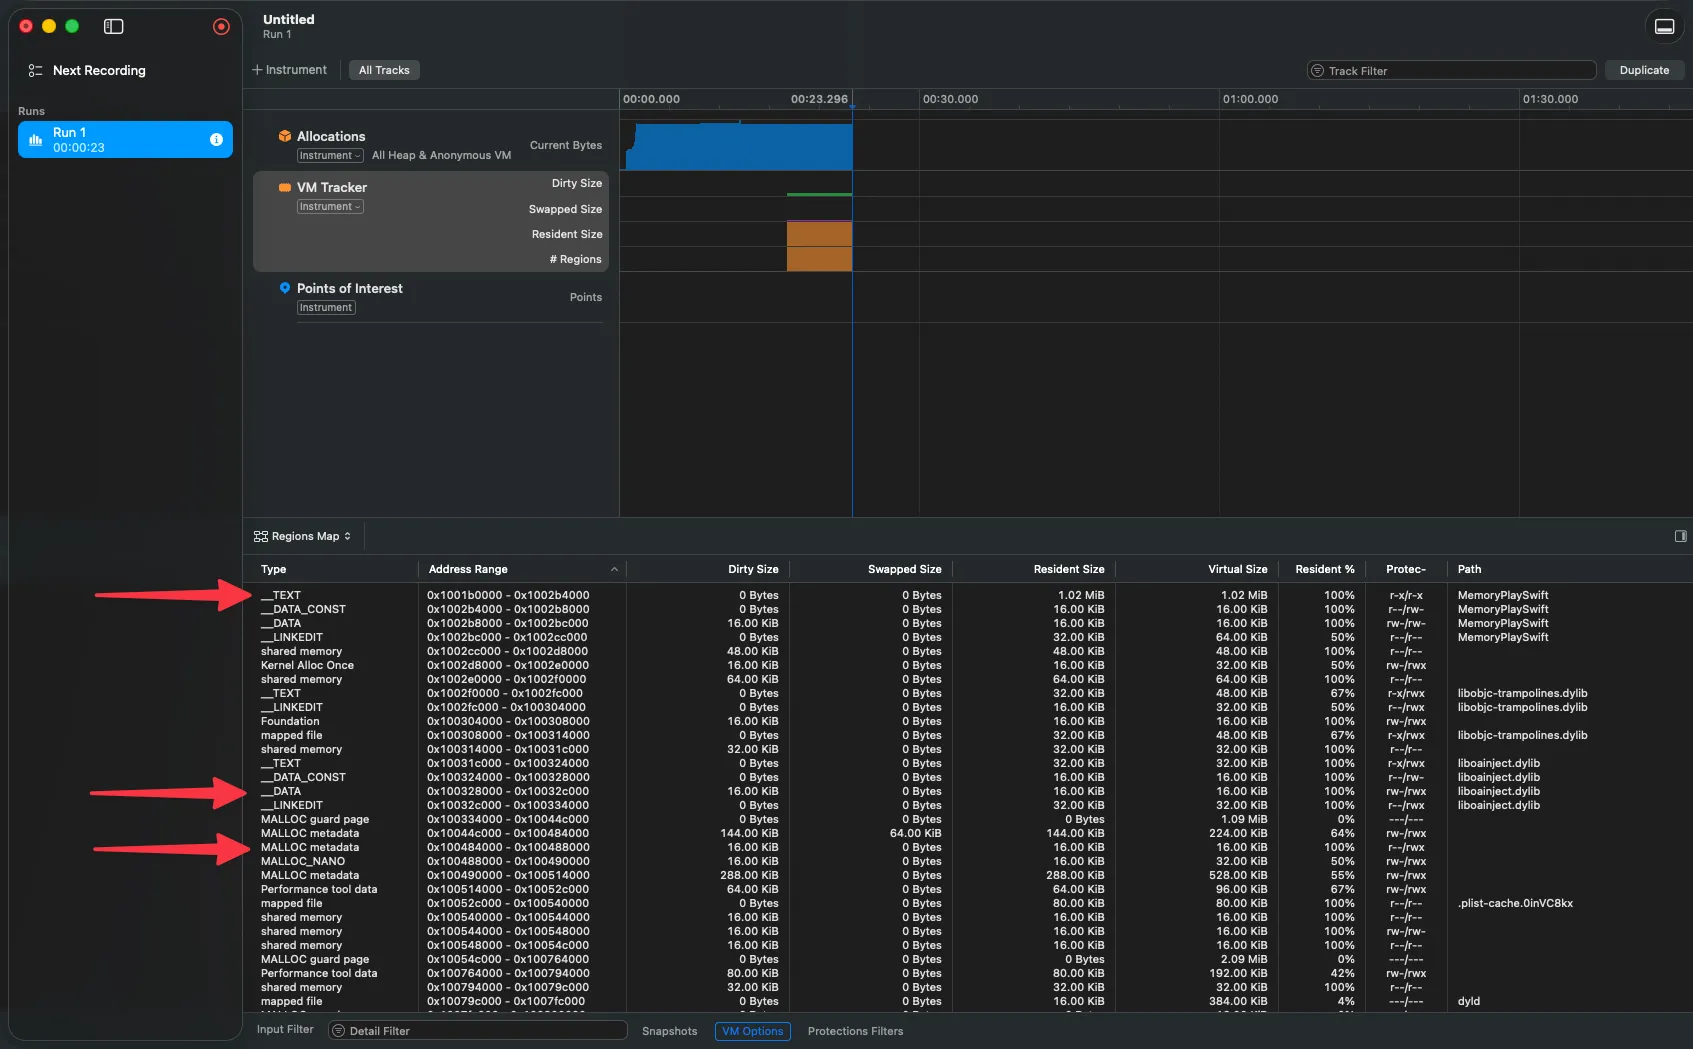Open the inspector panel icon at top right
This screenshot has width=1693, height=1049.
tap(1664, 27)
